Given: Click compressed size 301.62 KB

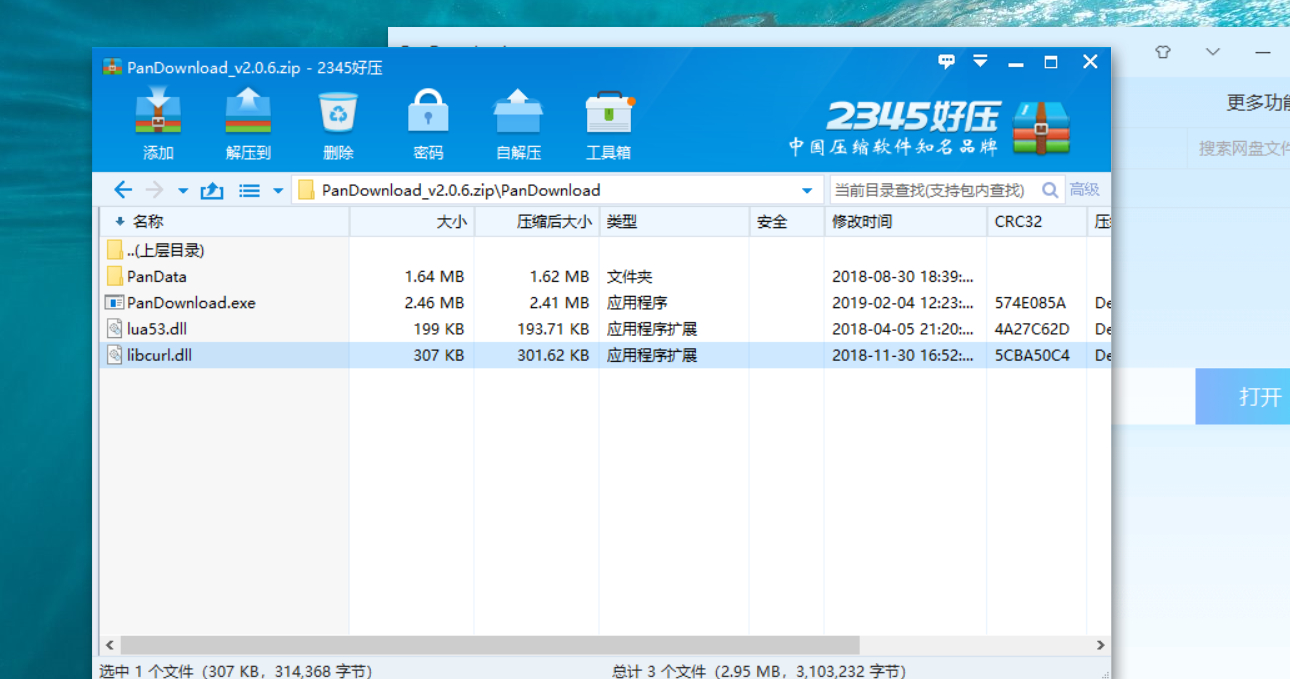Looking at the screenshot, I should [551, 355].
